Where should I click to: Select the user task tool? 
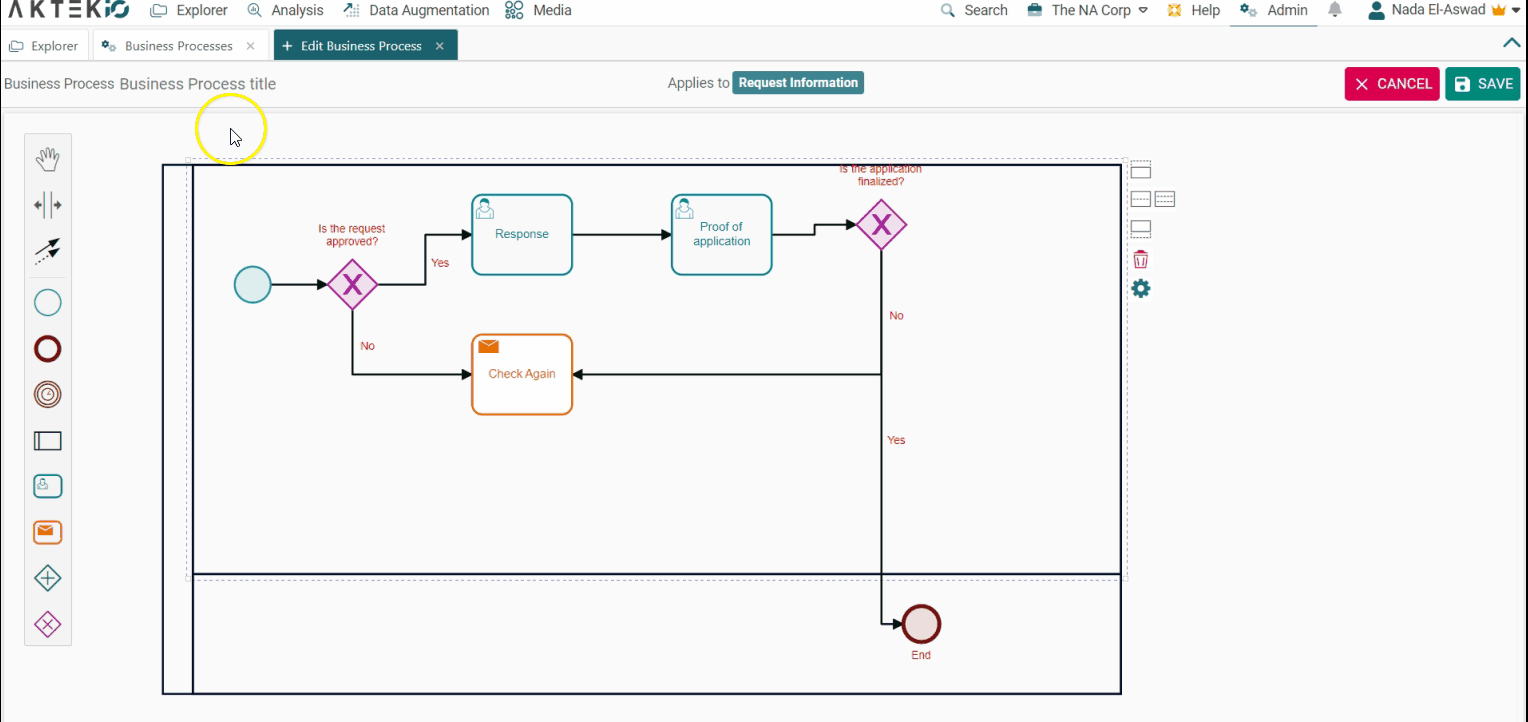[47, 486]
